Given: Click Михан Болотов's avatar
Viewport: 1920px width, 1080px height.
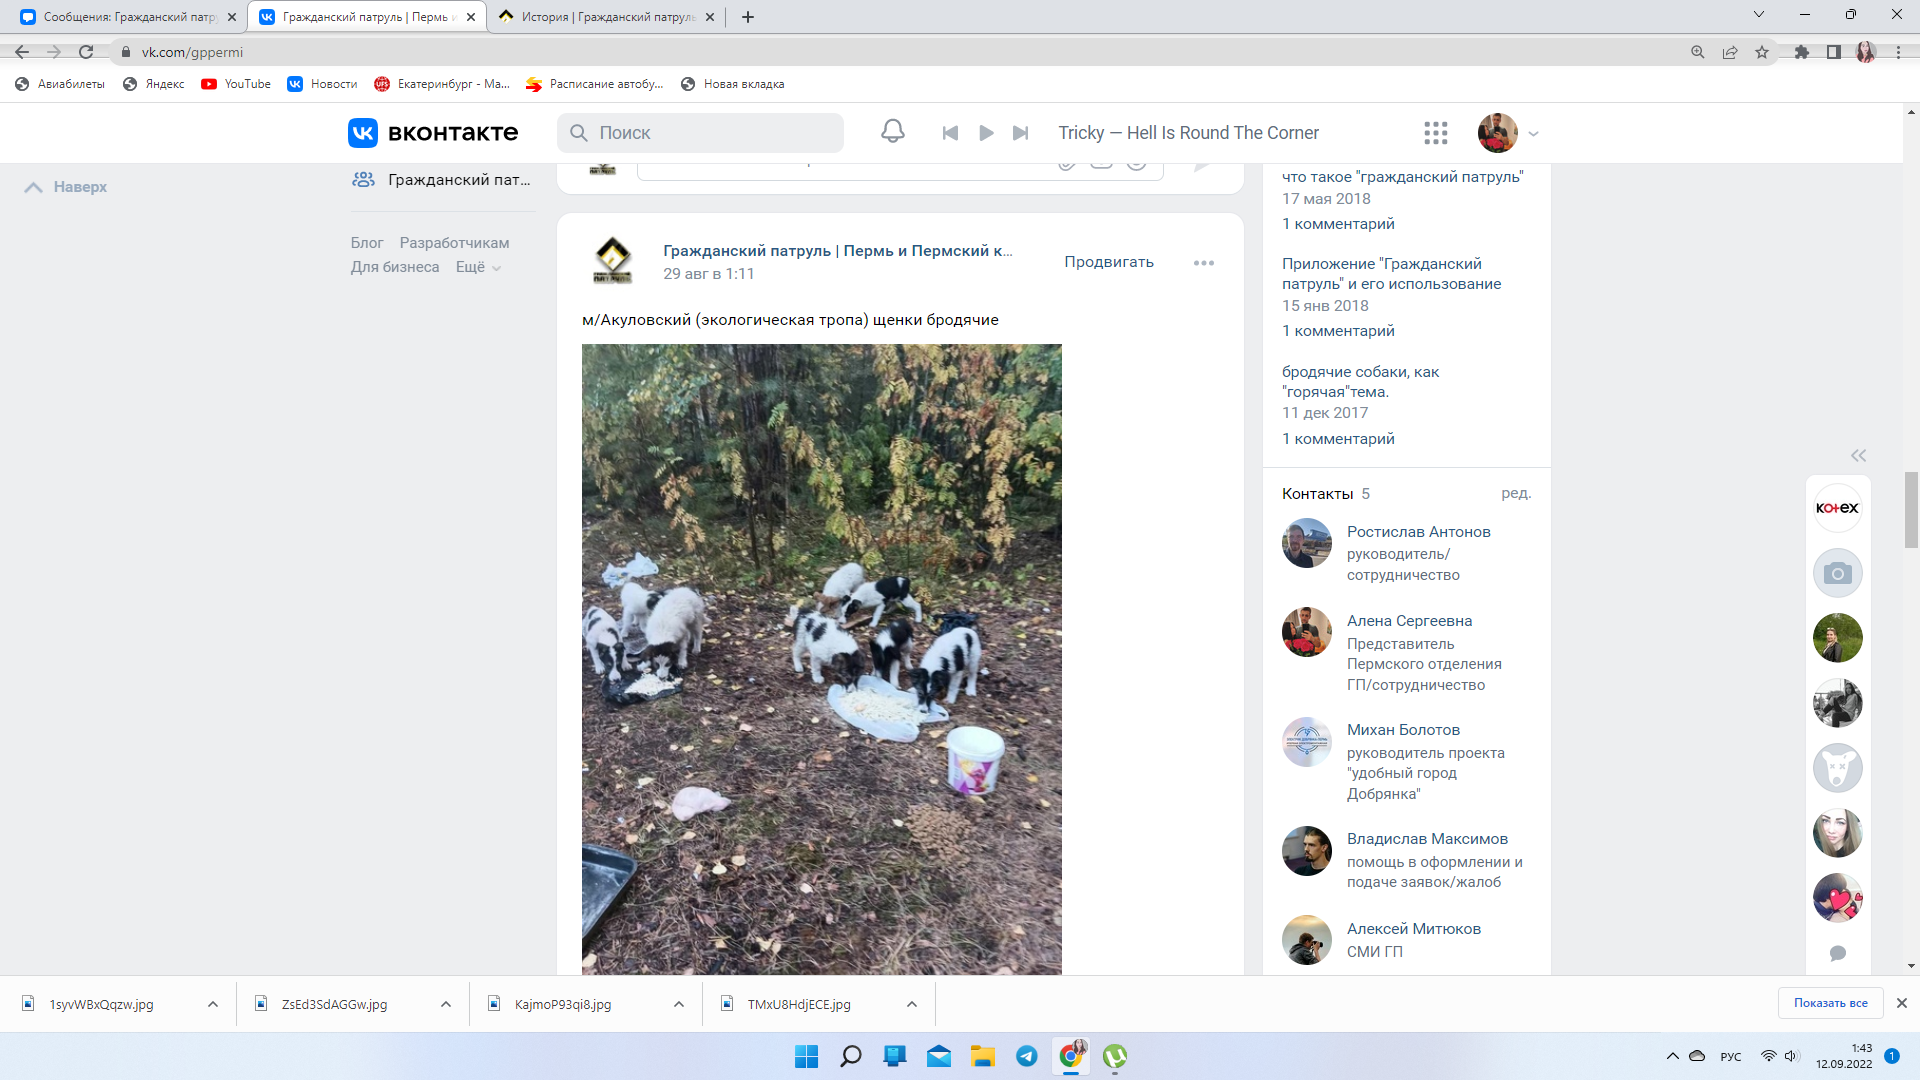Looking at the screenshot, I should click(1307, 742).
